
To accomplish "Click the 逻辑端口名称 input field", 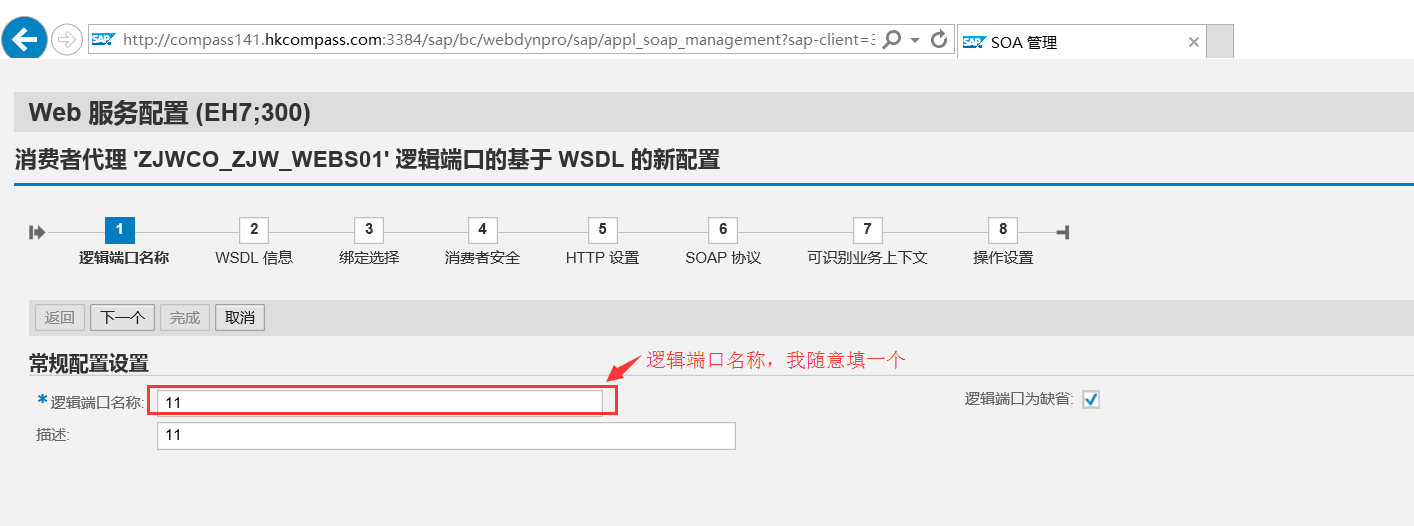I will [x=380, y=402].
